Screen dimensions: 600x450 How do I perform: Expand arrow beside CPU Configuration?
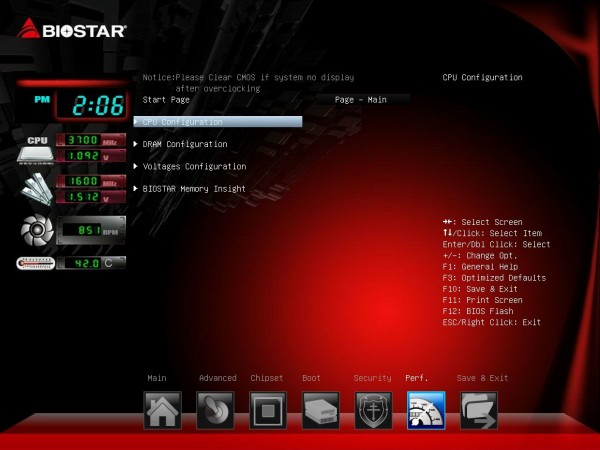click(136, 121)
